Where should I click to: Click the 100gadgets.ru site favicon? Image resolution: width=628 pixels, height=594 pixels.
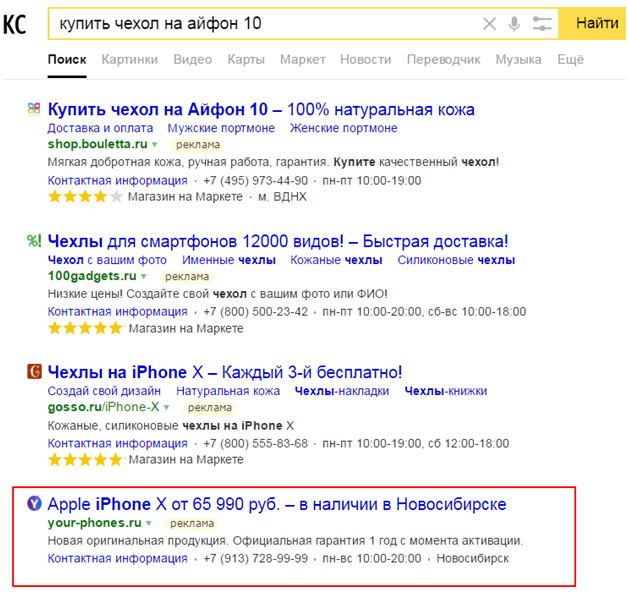pos(34,241)
